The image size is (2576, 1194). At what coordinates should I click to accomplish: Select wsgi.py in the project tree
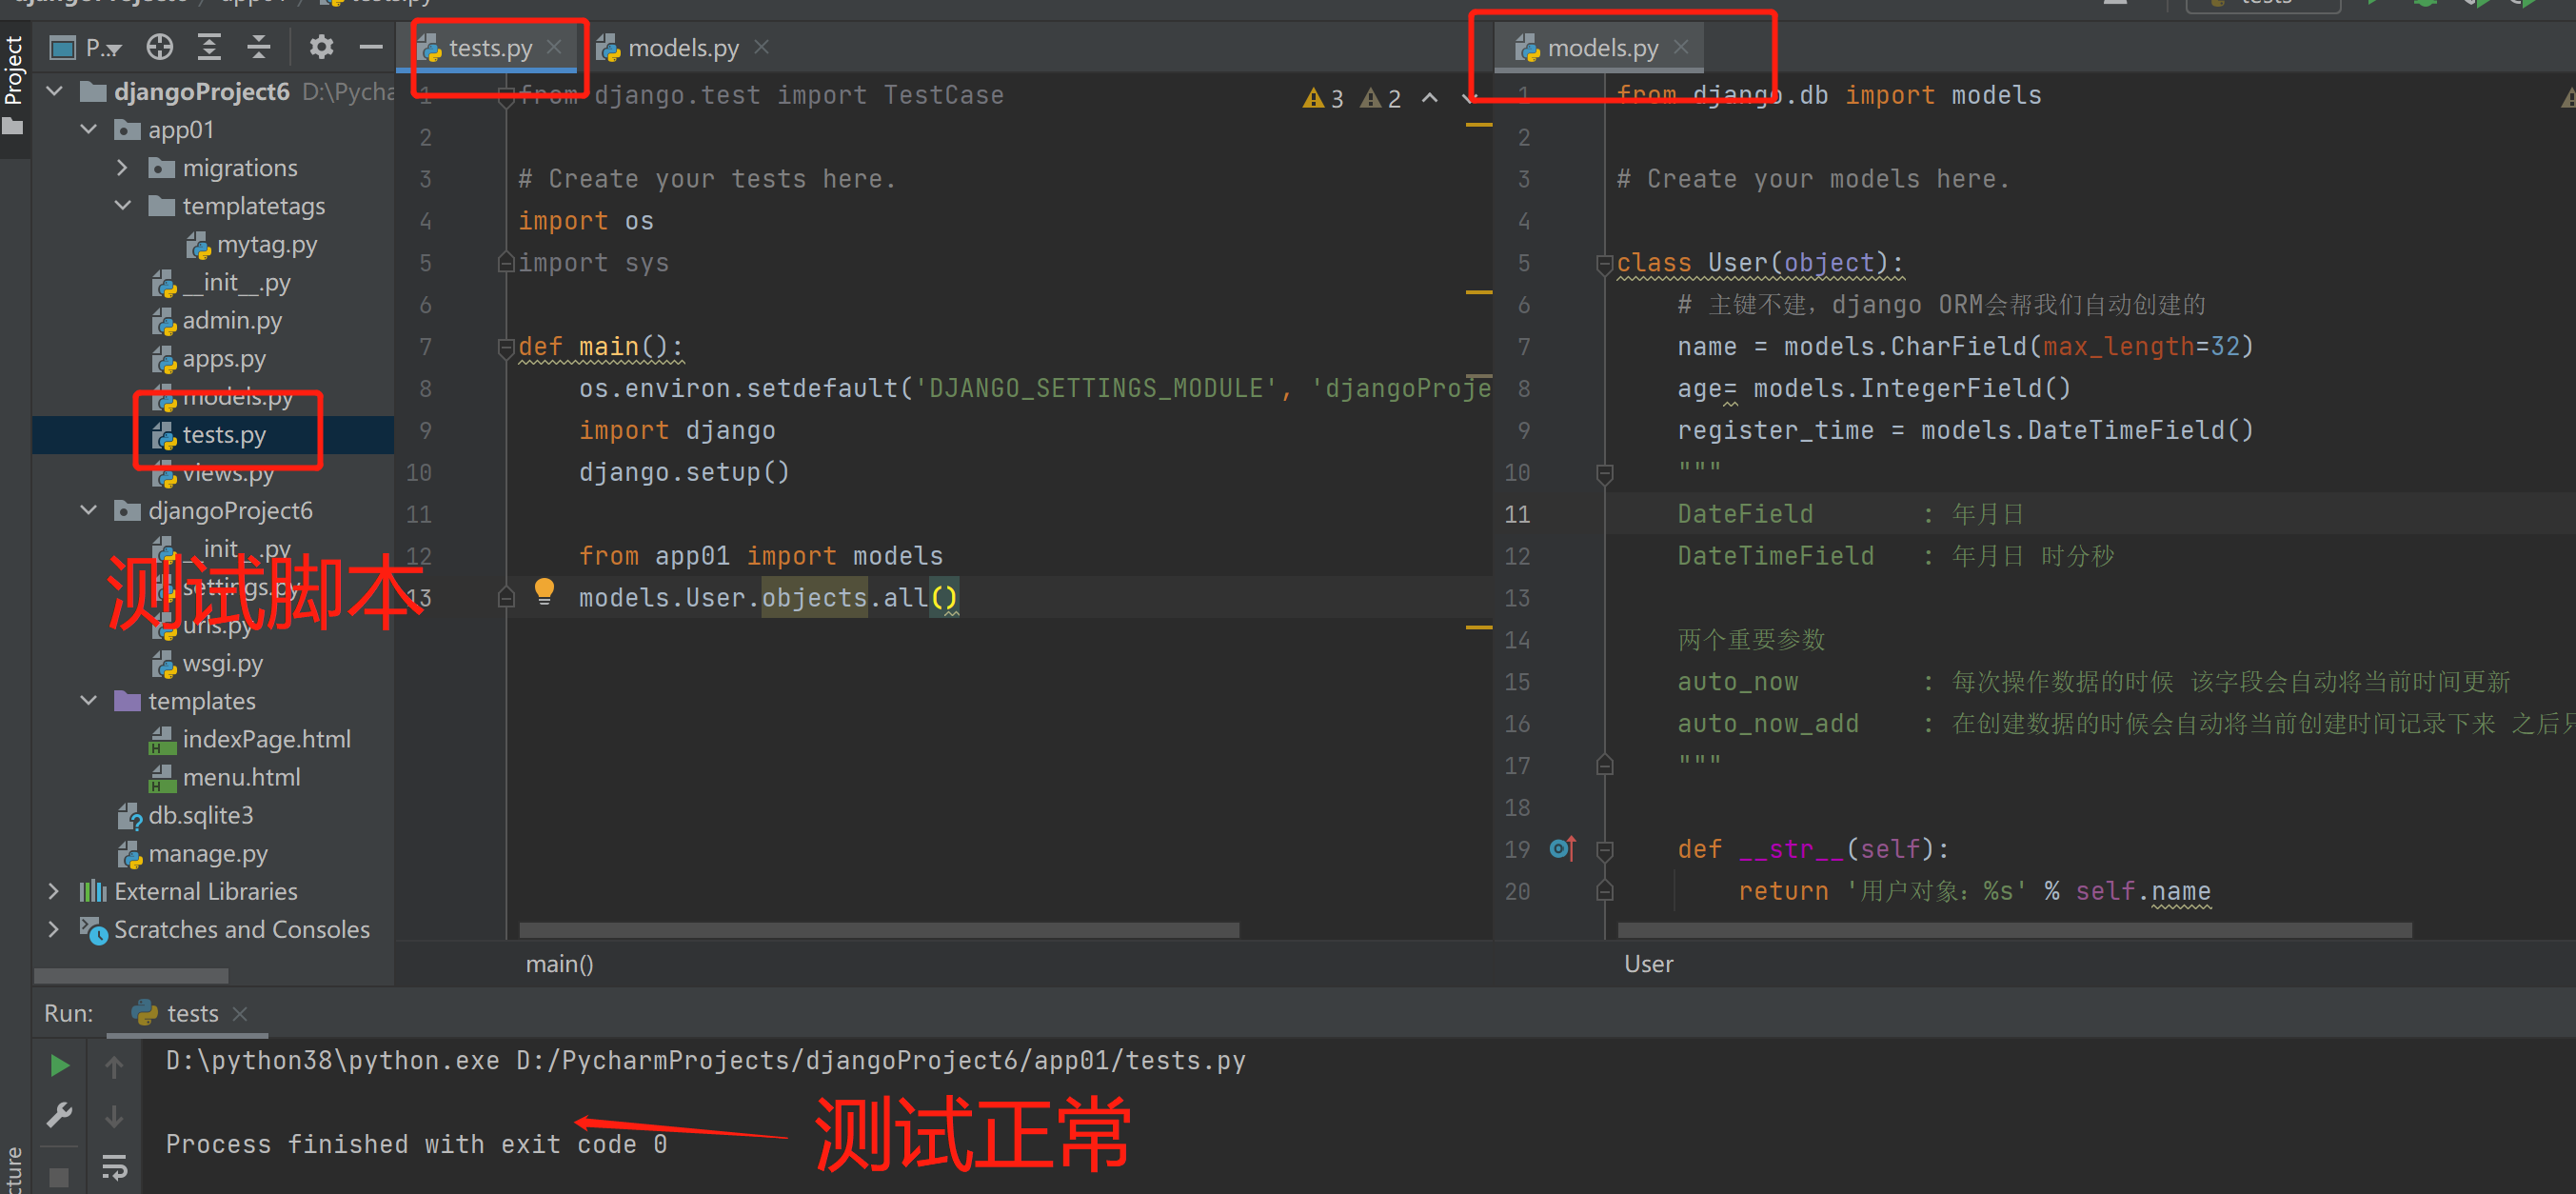click(x=208, y=663)
